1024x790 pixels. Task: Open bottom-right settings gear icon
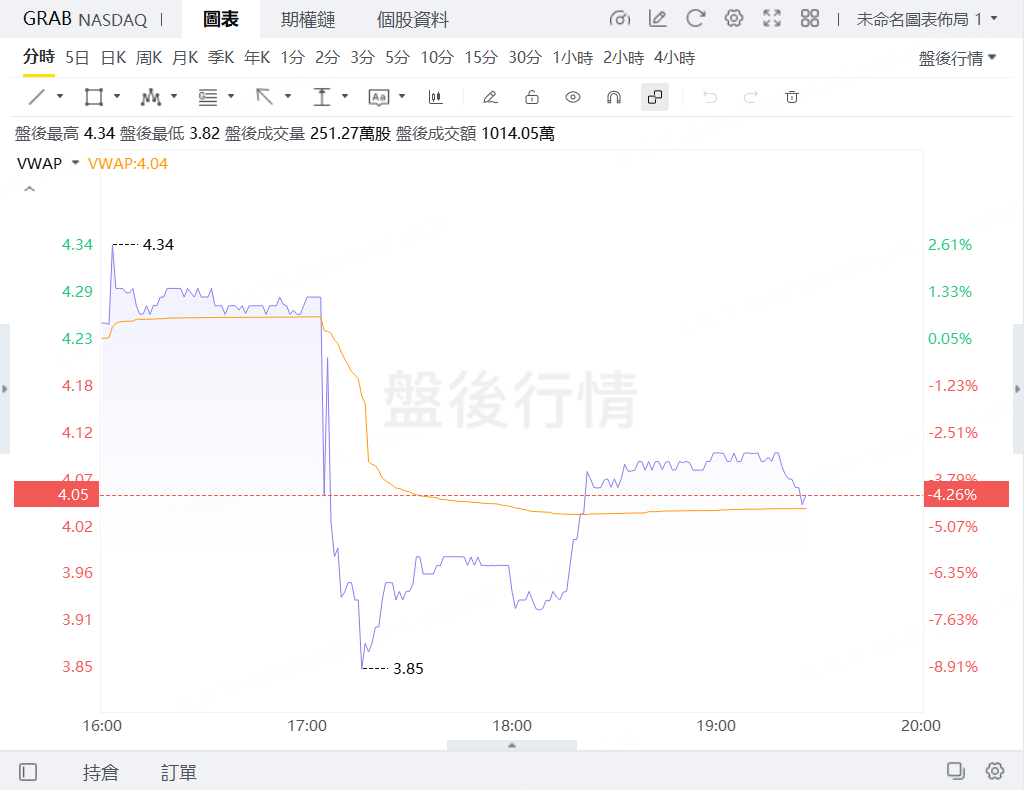click(995, 771)
